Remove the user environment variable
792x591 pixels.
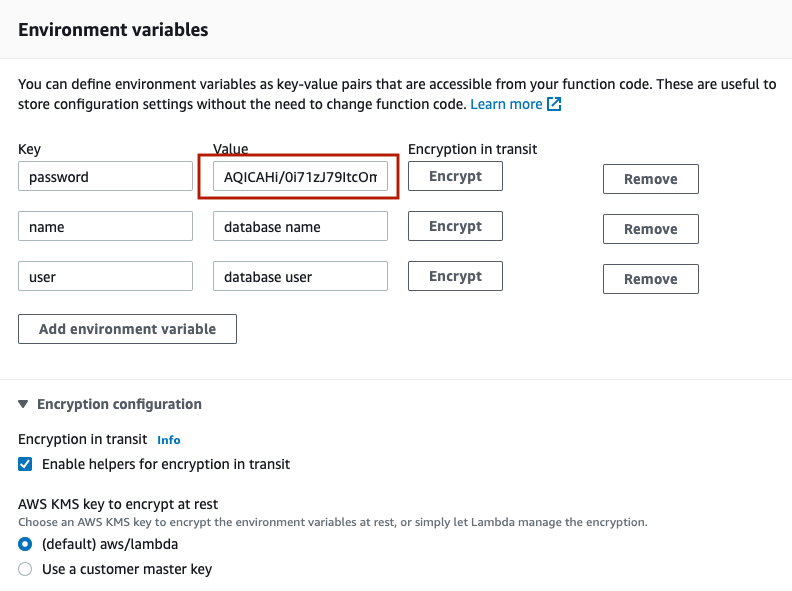651,279
